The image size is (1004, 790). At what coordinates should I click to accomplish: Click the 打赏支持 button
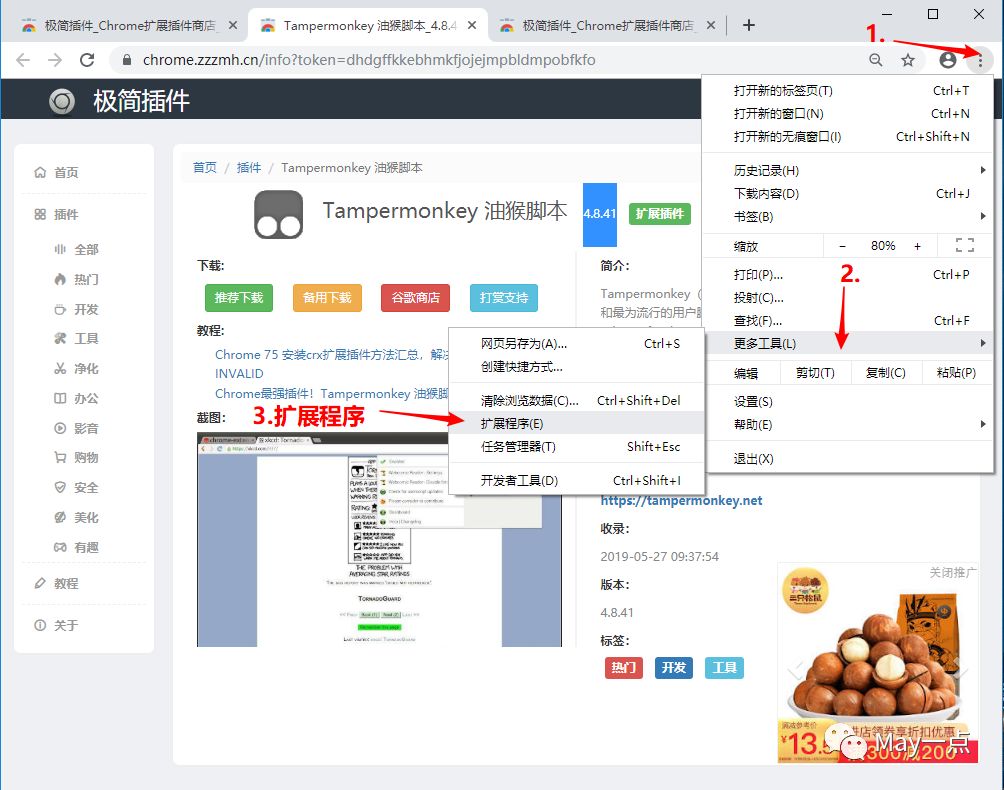504,298
